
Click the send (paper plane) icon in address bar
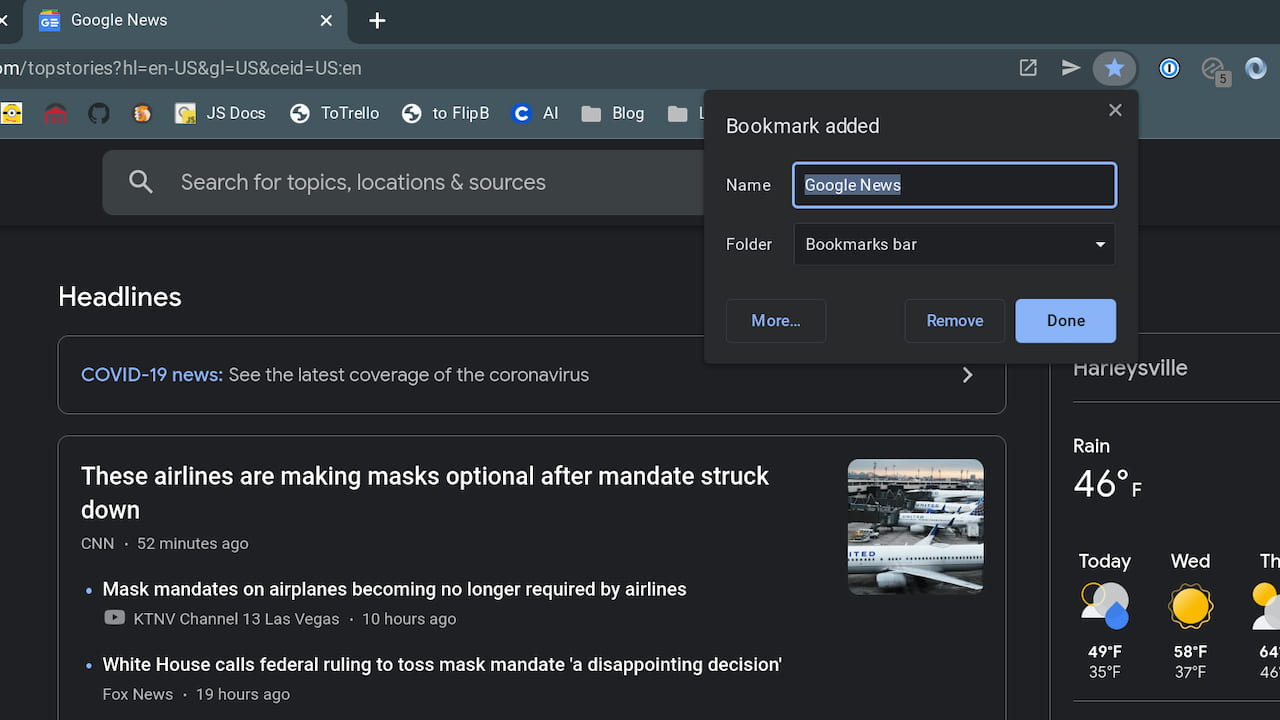[x=1071, y=68]
